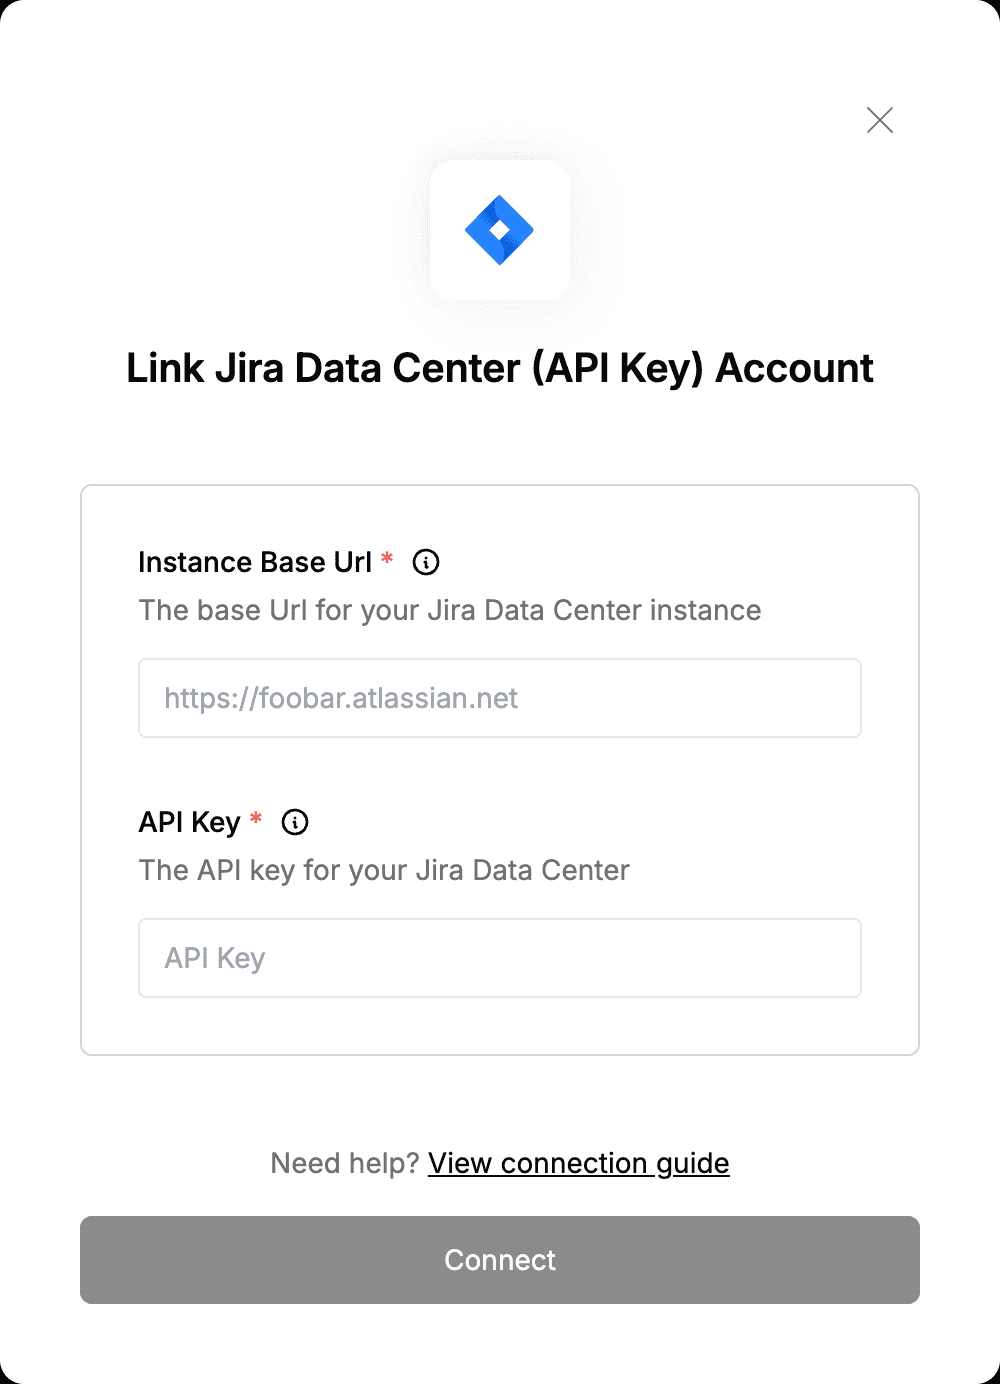This screenshot has width=1000, height=1384.
Task: Click the "Need help?" text
Action: click(345, 1163)
